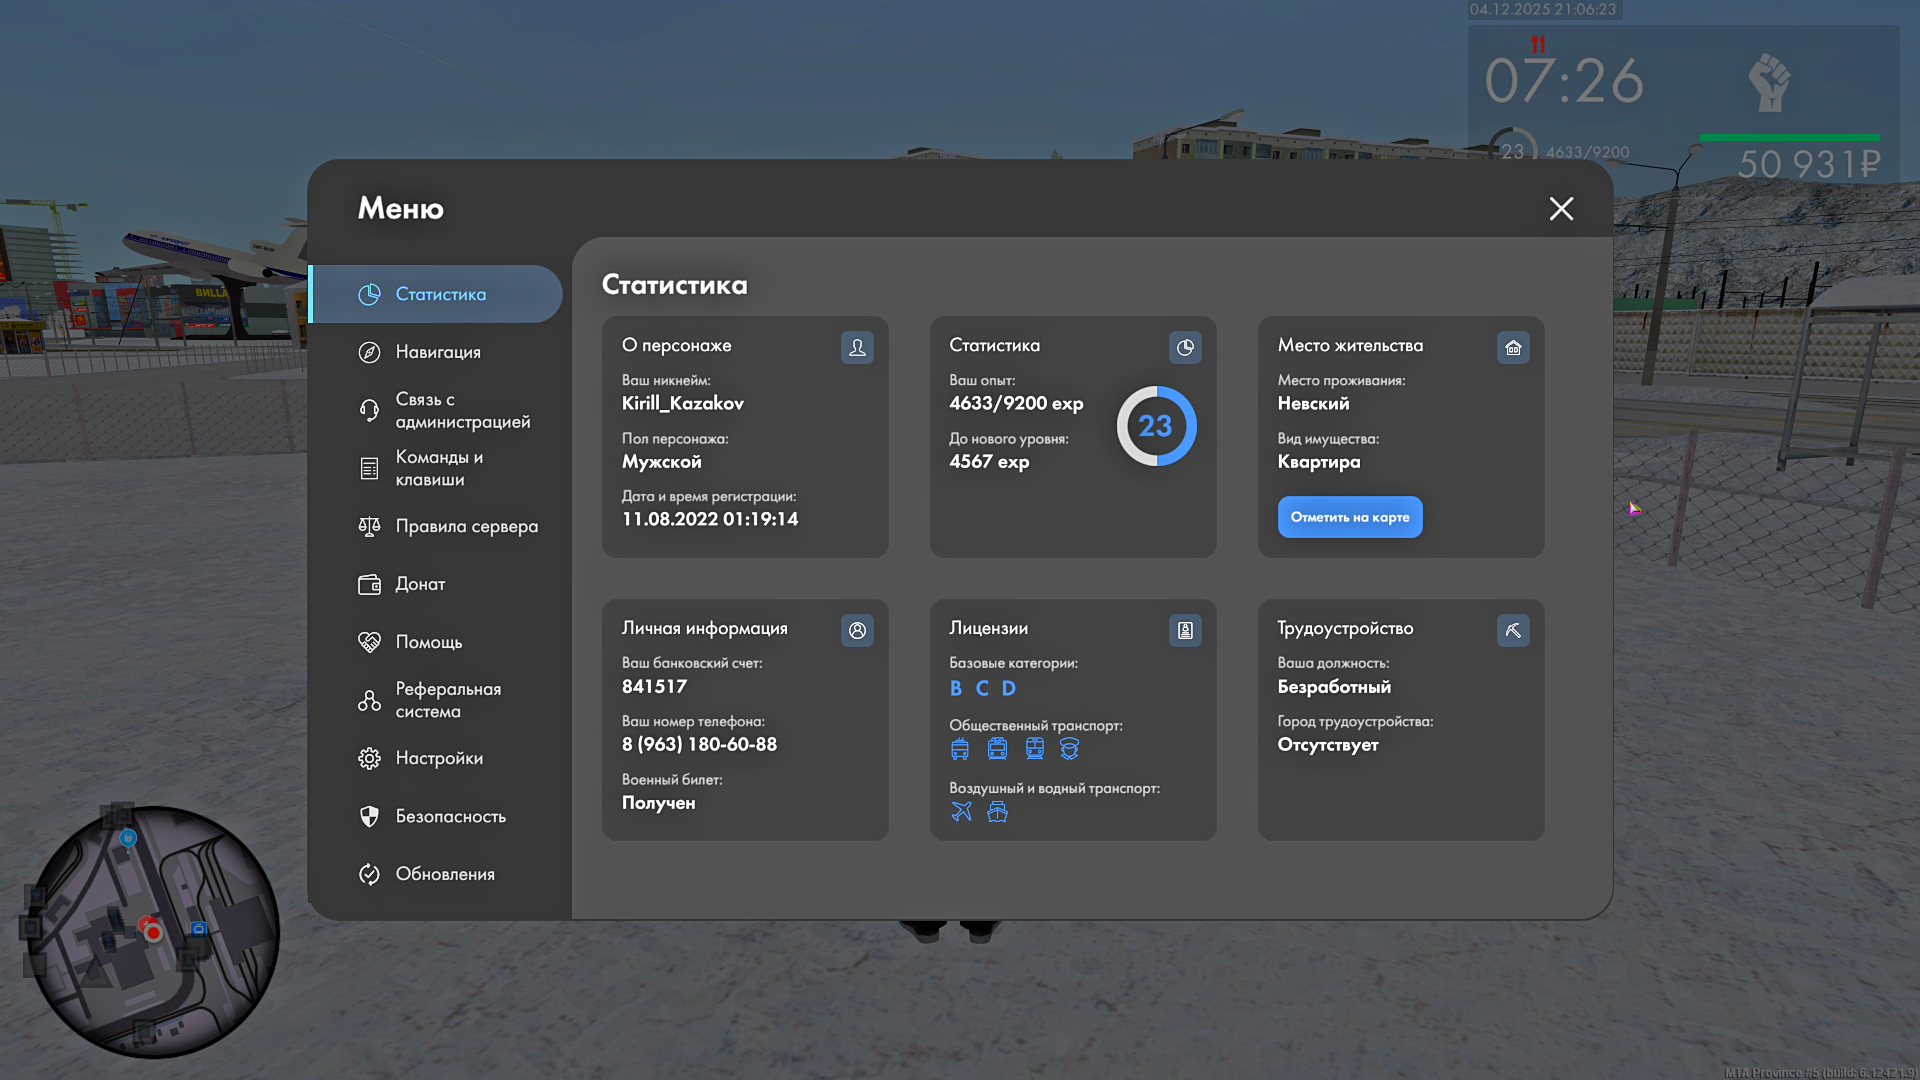
Task: Click the house icon in Место жительства card
Action: (x=1513, y=347)
